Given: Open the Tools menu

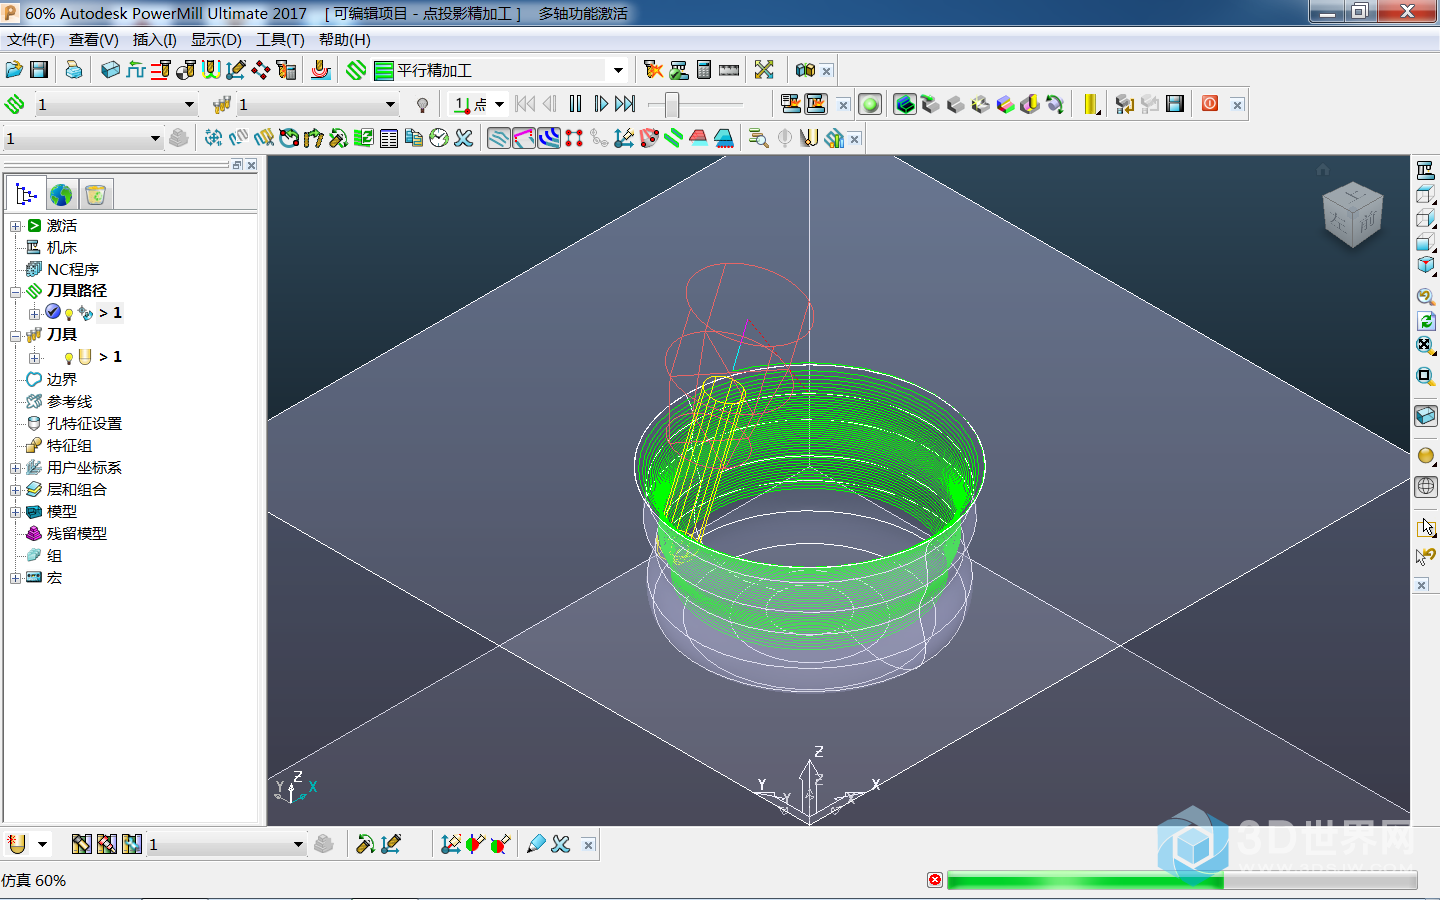Looking at the screenshot, I should coord(280,39).
